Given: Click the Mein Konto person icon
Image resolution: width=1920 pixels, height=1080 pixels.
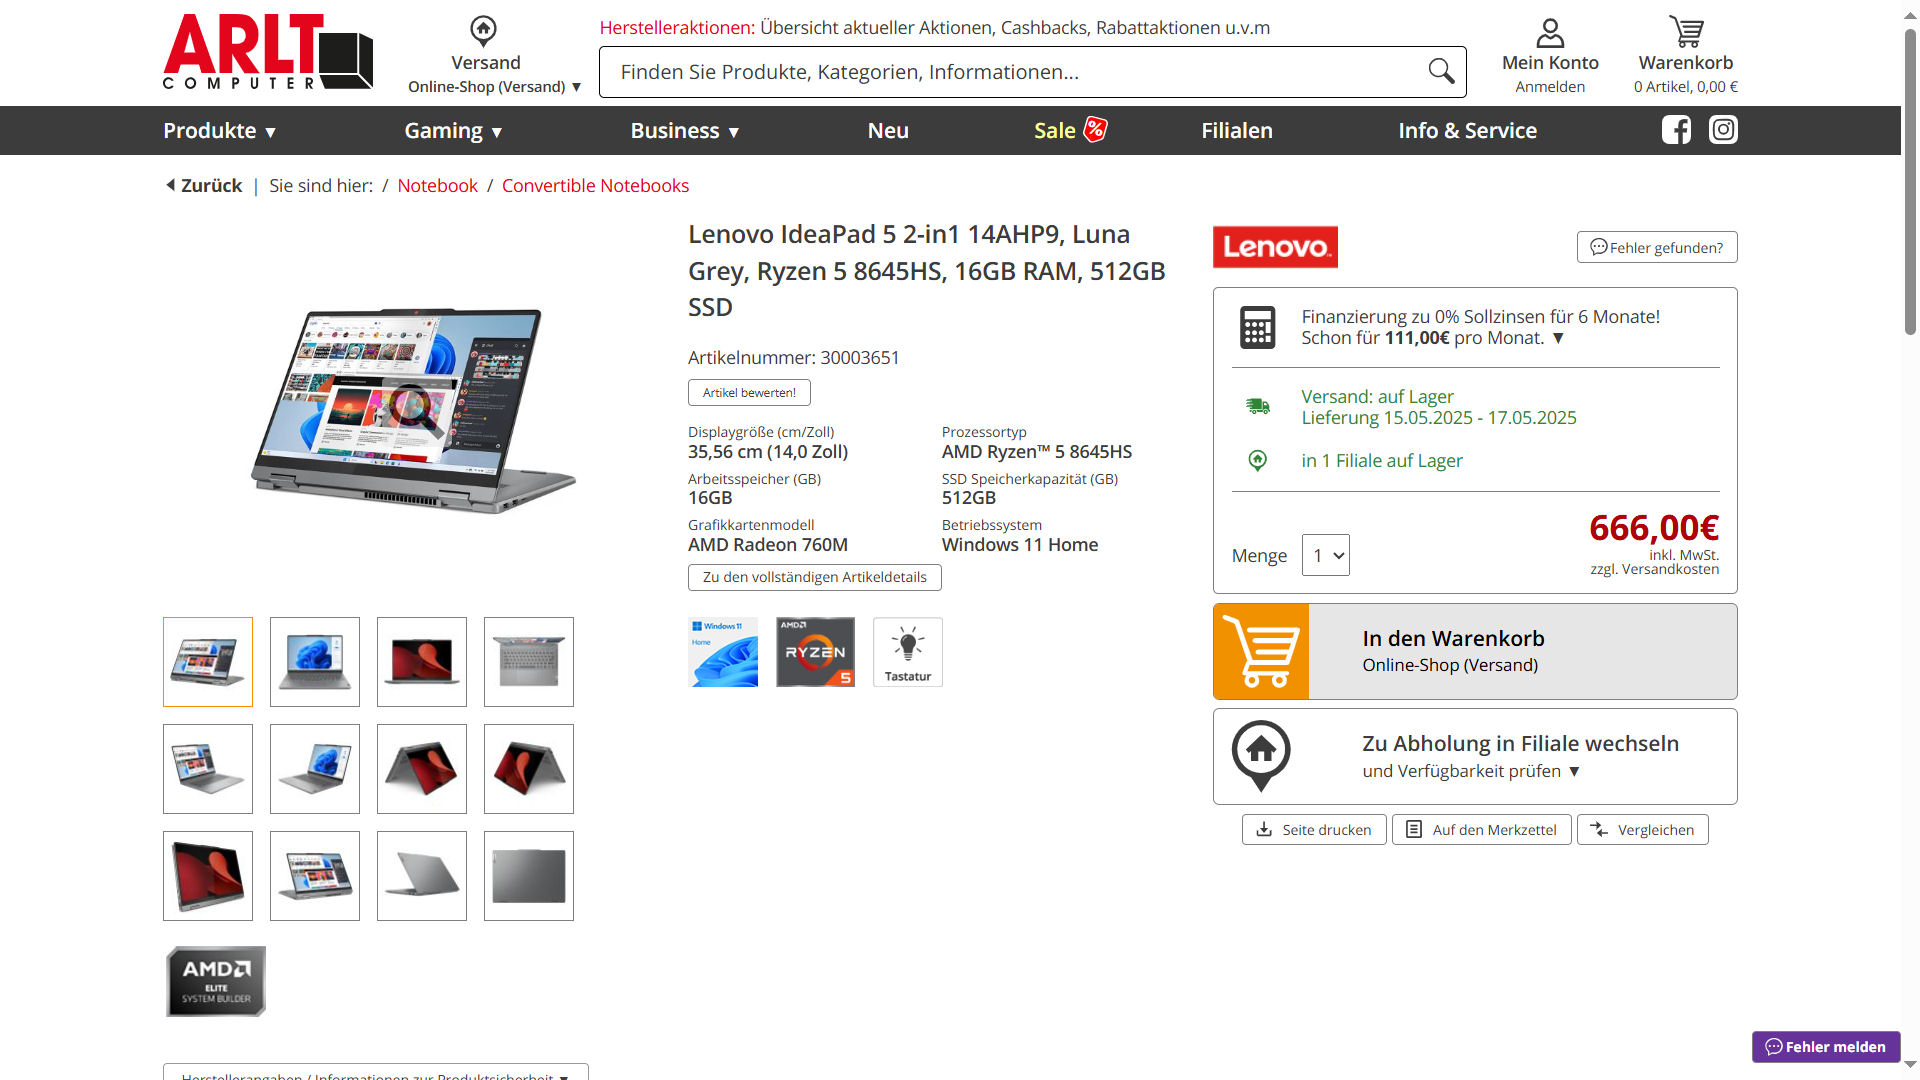Looking at the screenshot, I should (1549, 33).
